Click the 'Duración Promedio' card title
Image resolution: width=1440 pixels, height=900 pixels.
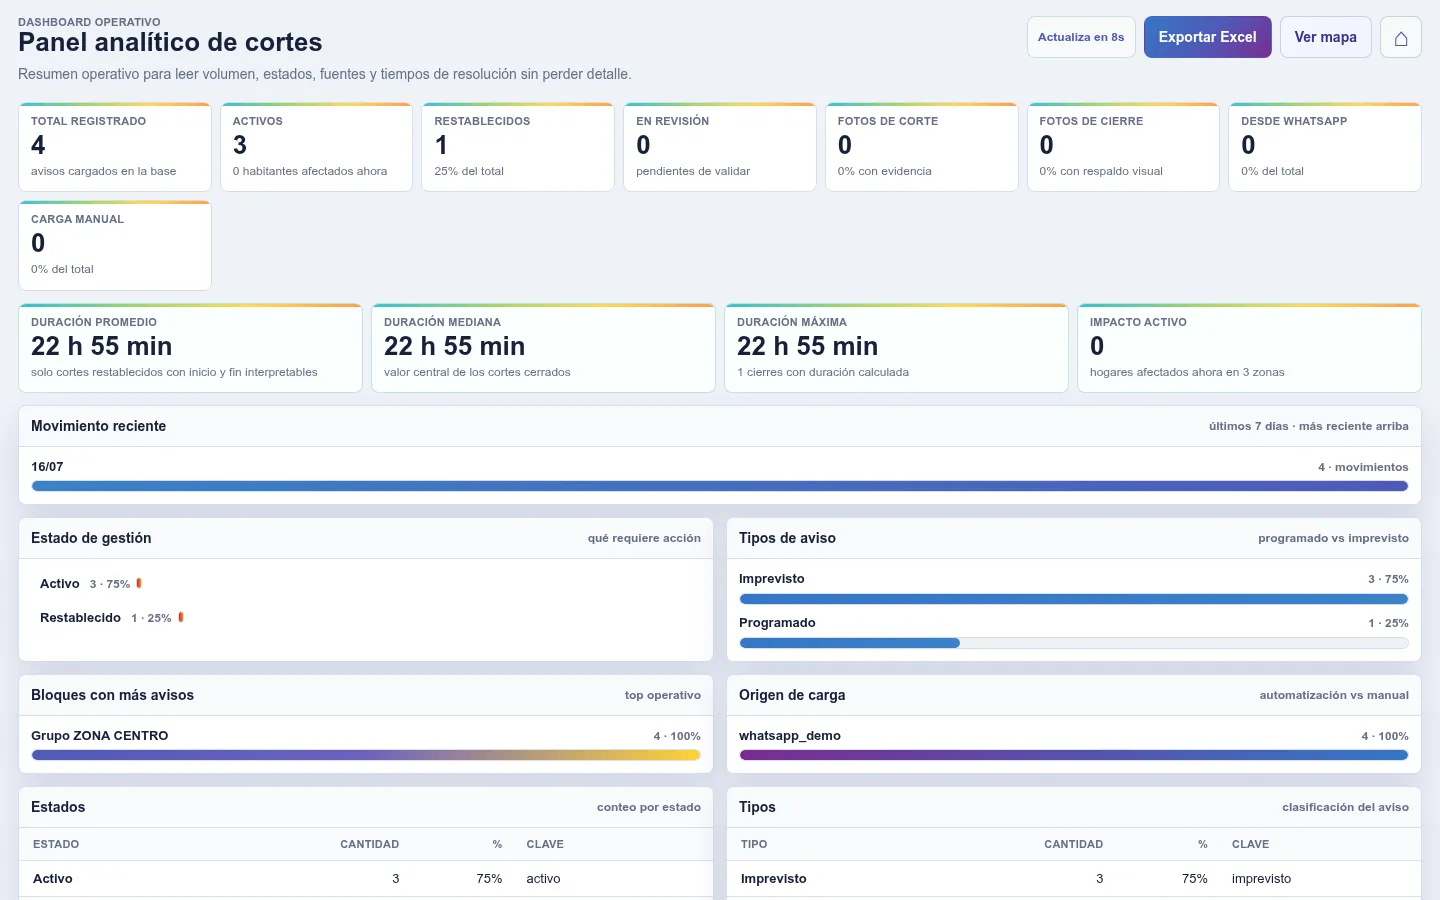[94, 322]
